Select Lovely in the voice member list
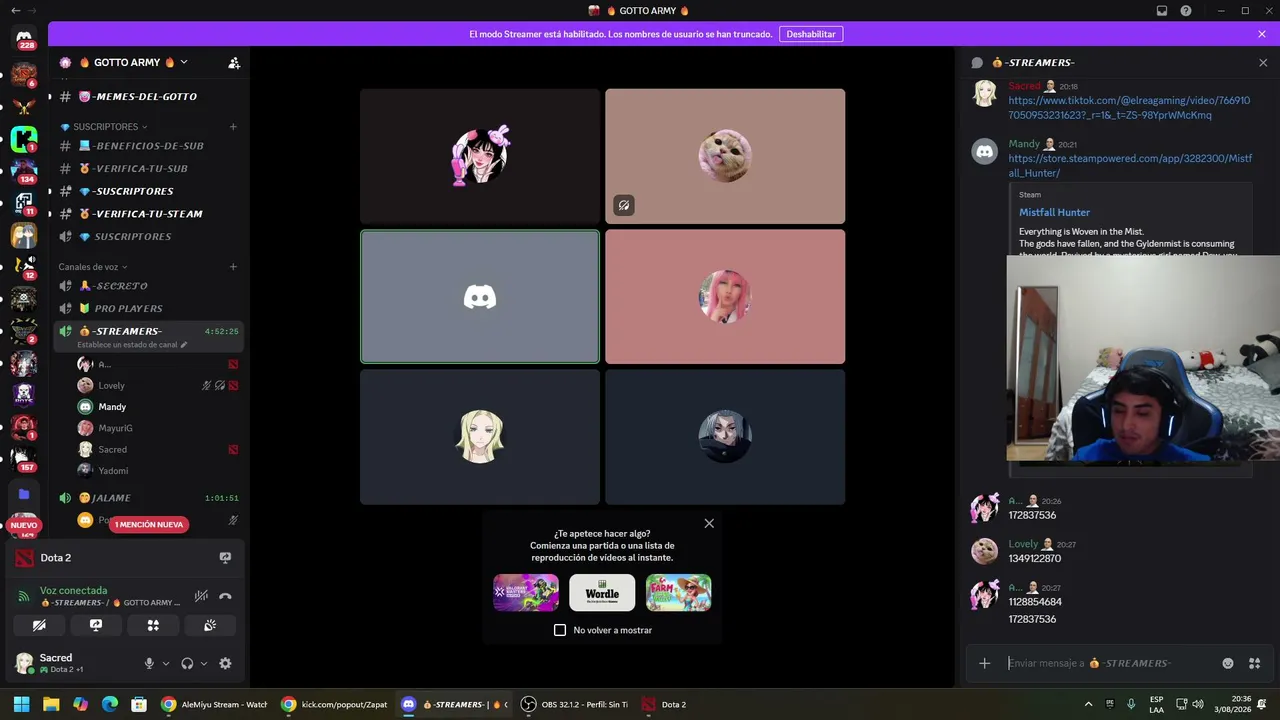This screenshot has height=720, width=1280. 157,386
